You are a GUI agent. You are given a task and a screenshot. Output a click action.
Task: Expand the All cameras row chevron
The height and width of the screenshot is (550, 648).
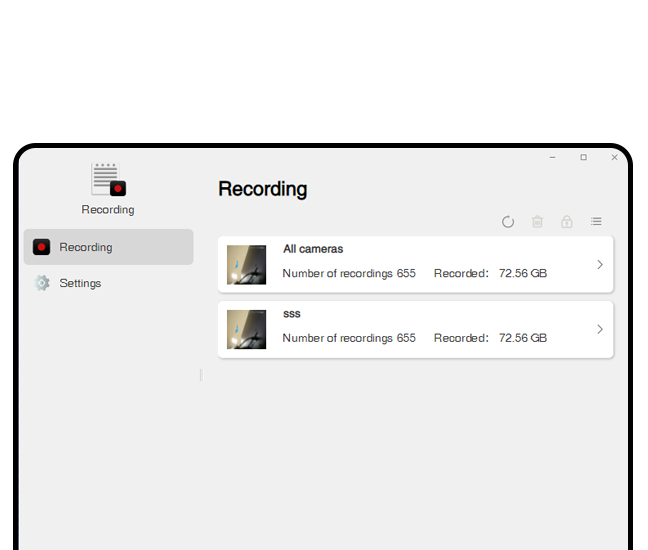coord(600,265)
